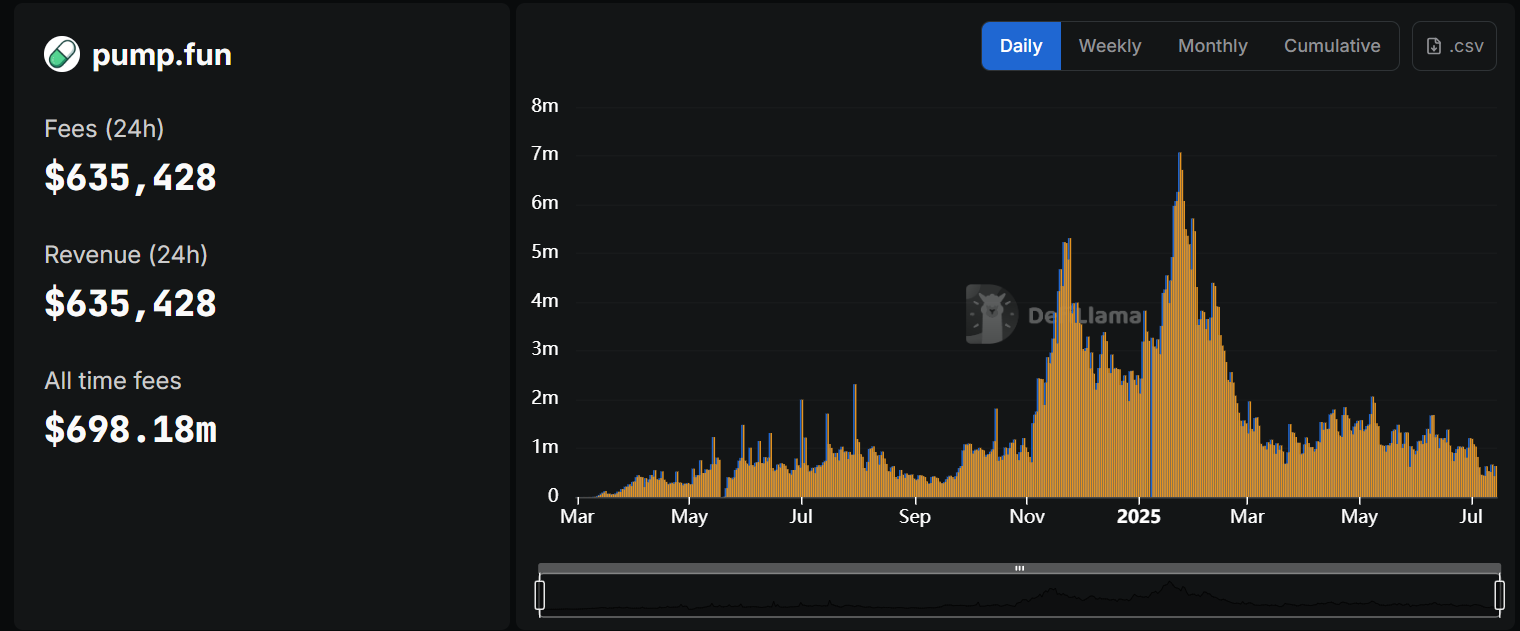Click the Fees (24h) label
The height and width of the screenshot is (631, 1520).
coord(104,129)
